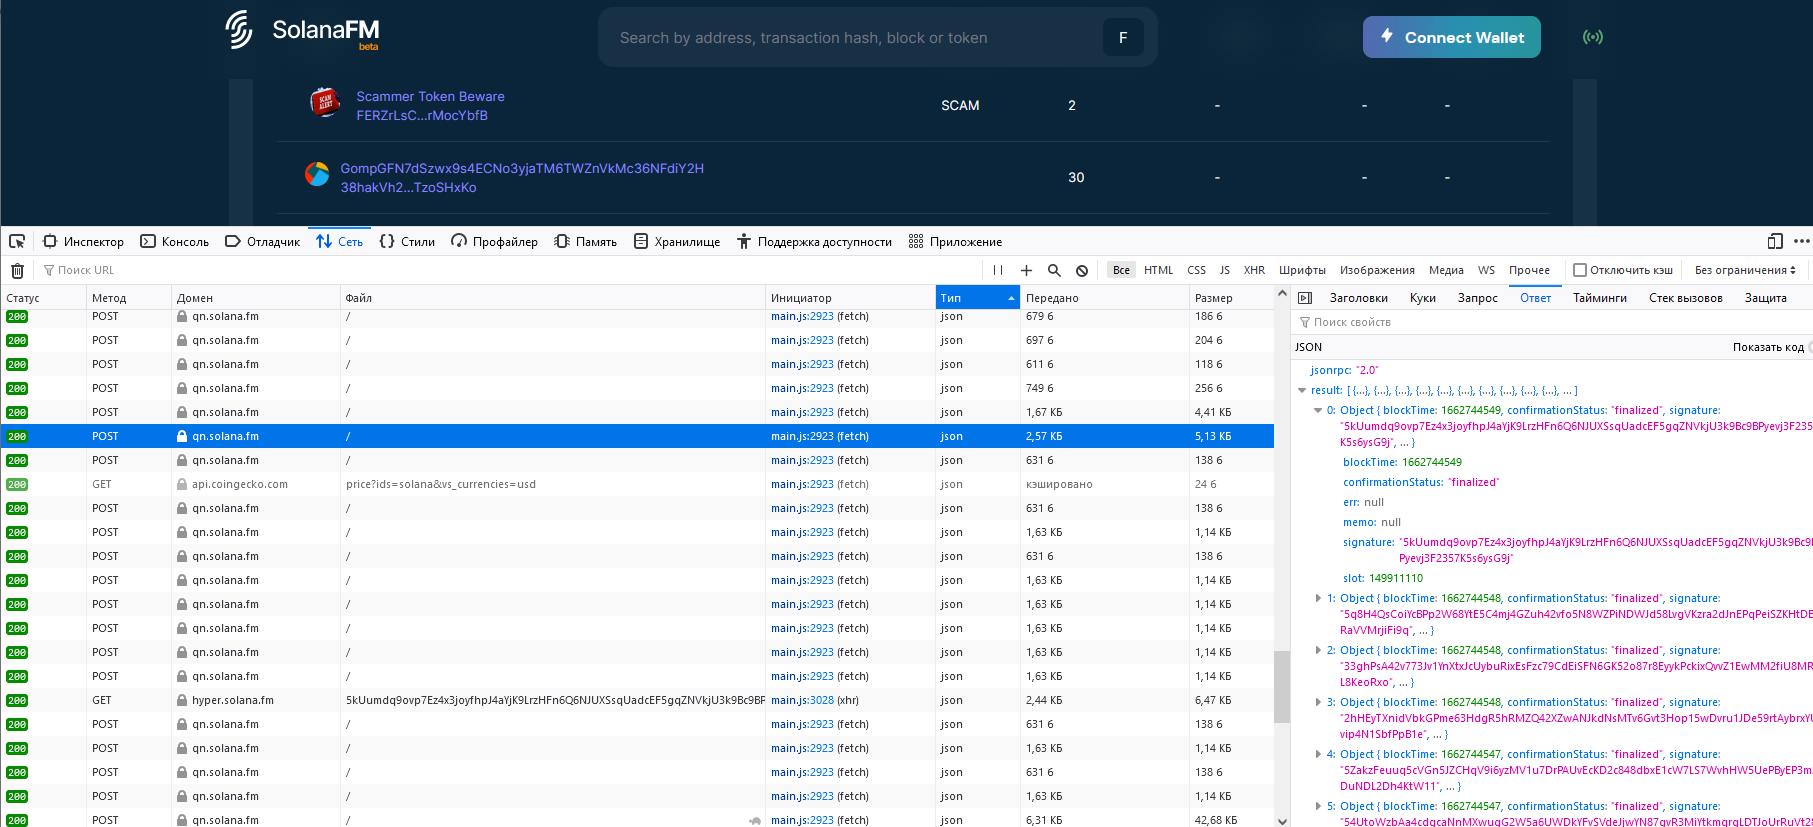Open the Scammer Token Beware link
The height and width of the screenshot is (827, 1813).
[x=430, y=97]
